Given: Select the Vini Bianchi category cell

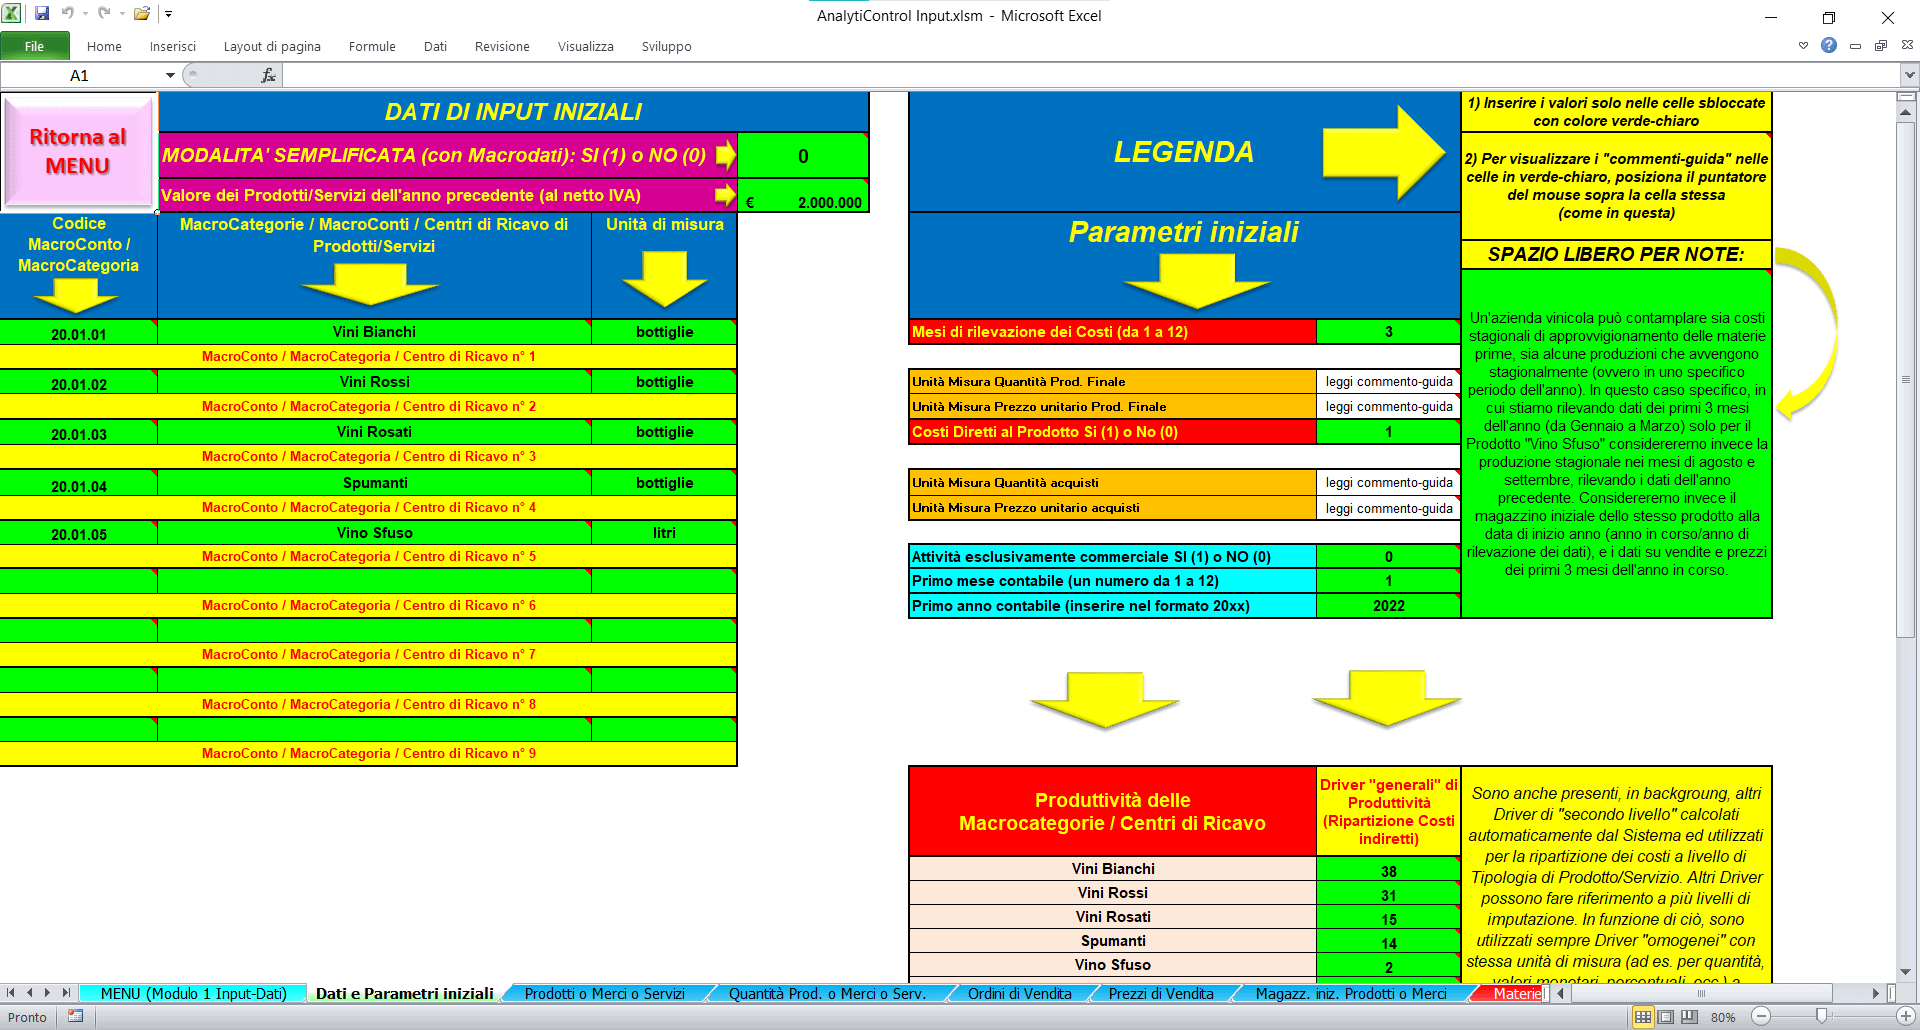Looking at the screenshot, I should 374,332.
